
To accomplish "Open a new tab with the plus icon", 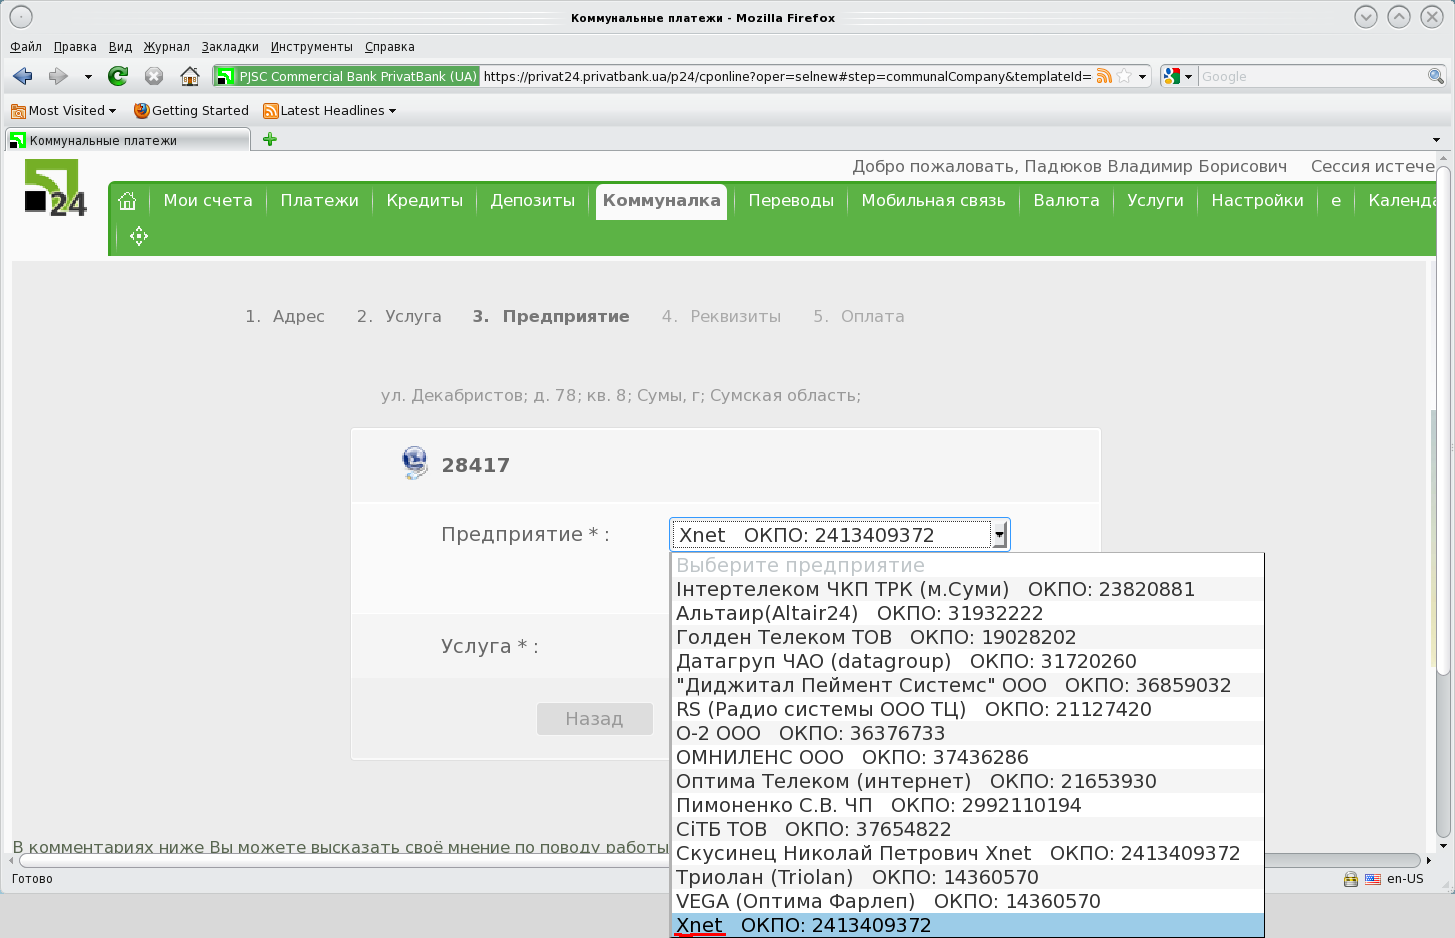I will pos(269,140).
